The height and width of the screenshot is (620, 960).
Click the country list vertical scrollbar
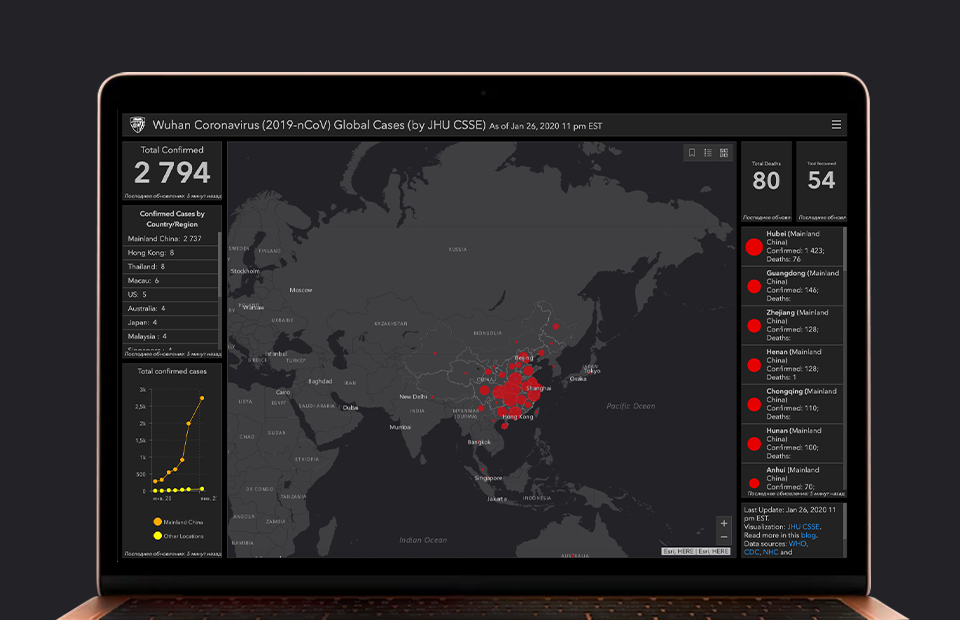point(220,265)
